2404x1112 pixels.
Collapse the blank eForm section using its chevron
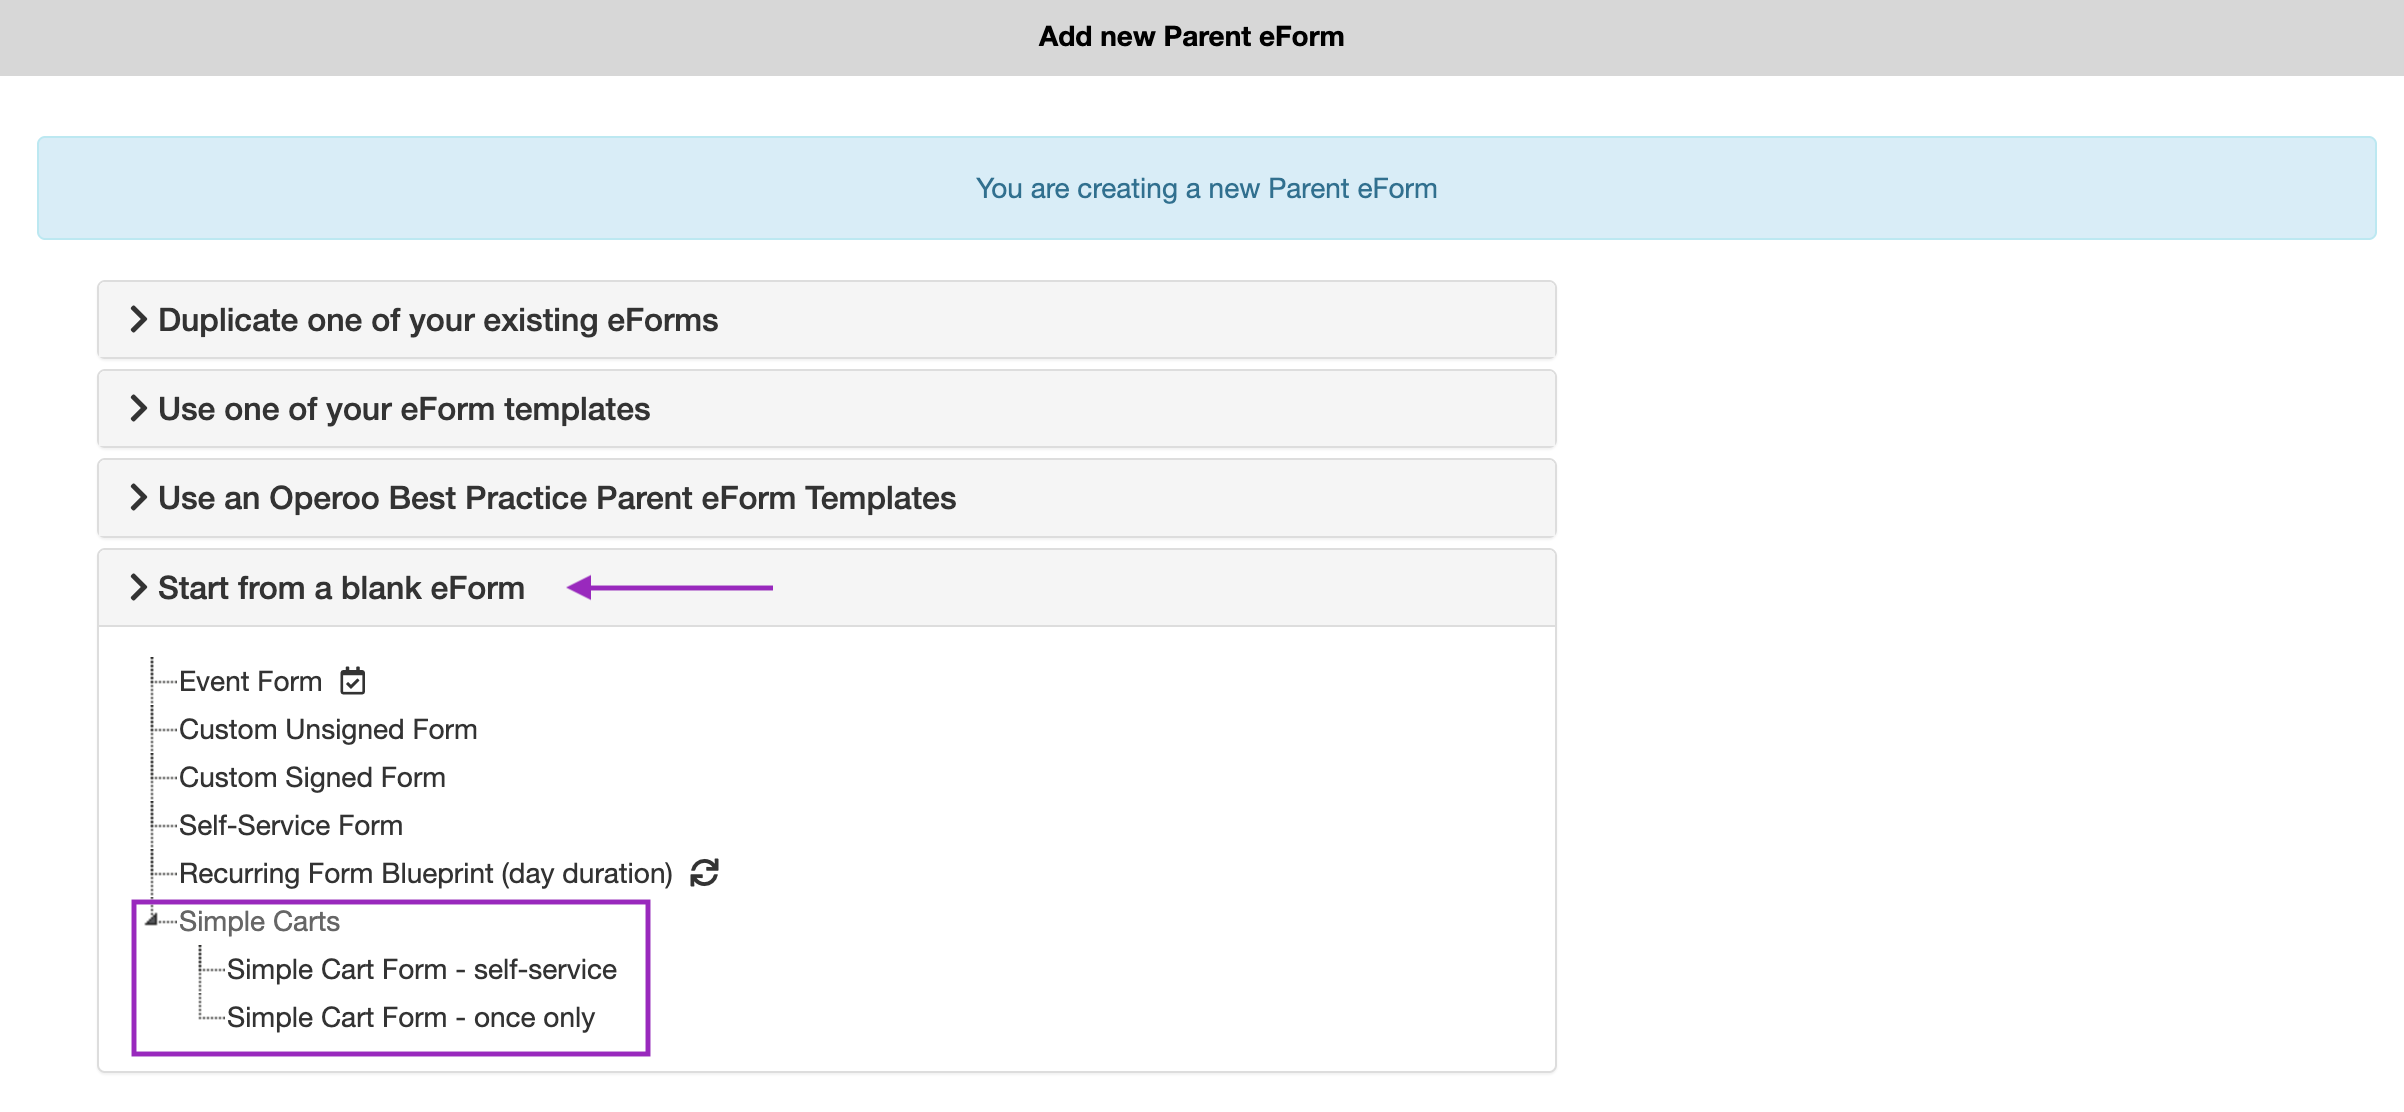tap(138, 588)
